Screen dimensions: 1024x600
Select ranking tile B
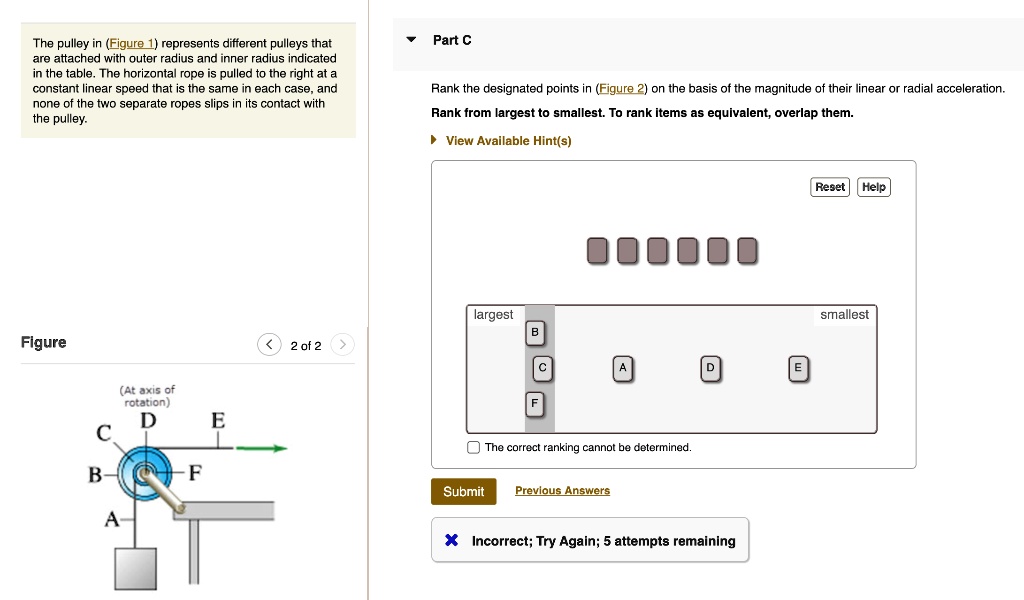(535, 332)
